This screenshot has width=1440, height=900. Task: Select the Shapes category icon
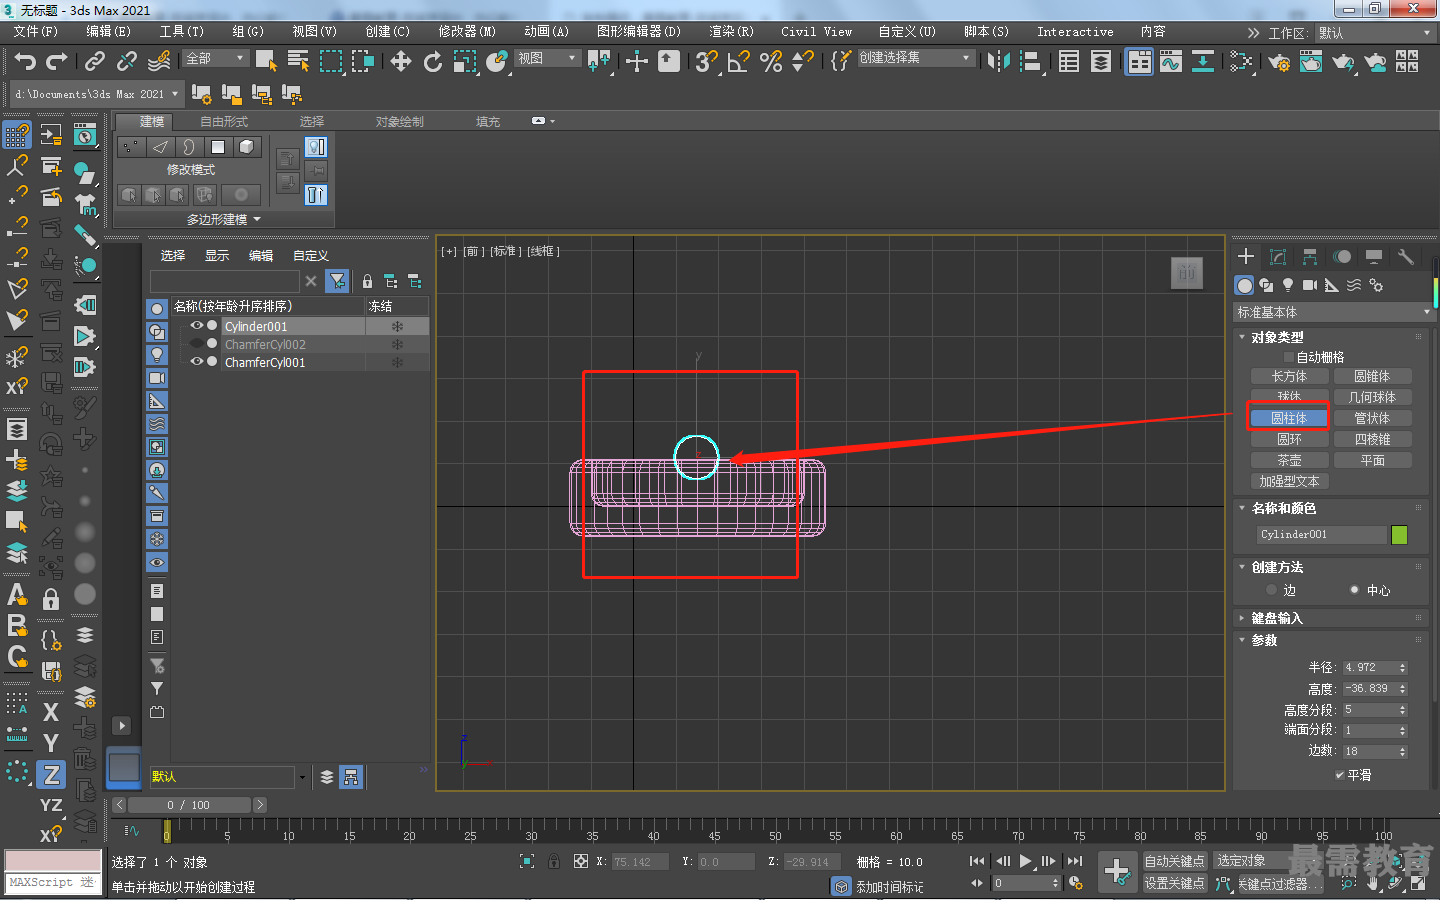pyautogui.click(x=1266, y=286)
